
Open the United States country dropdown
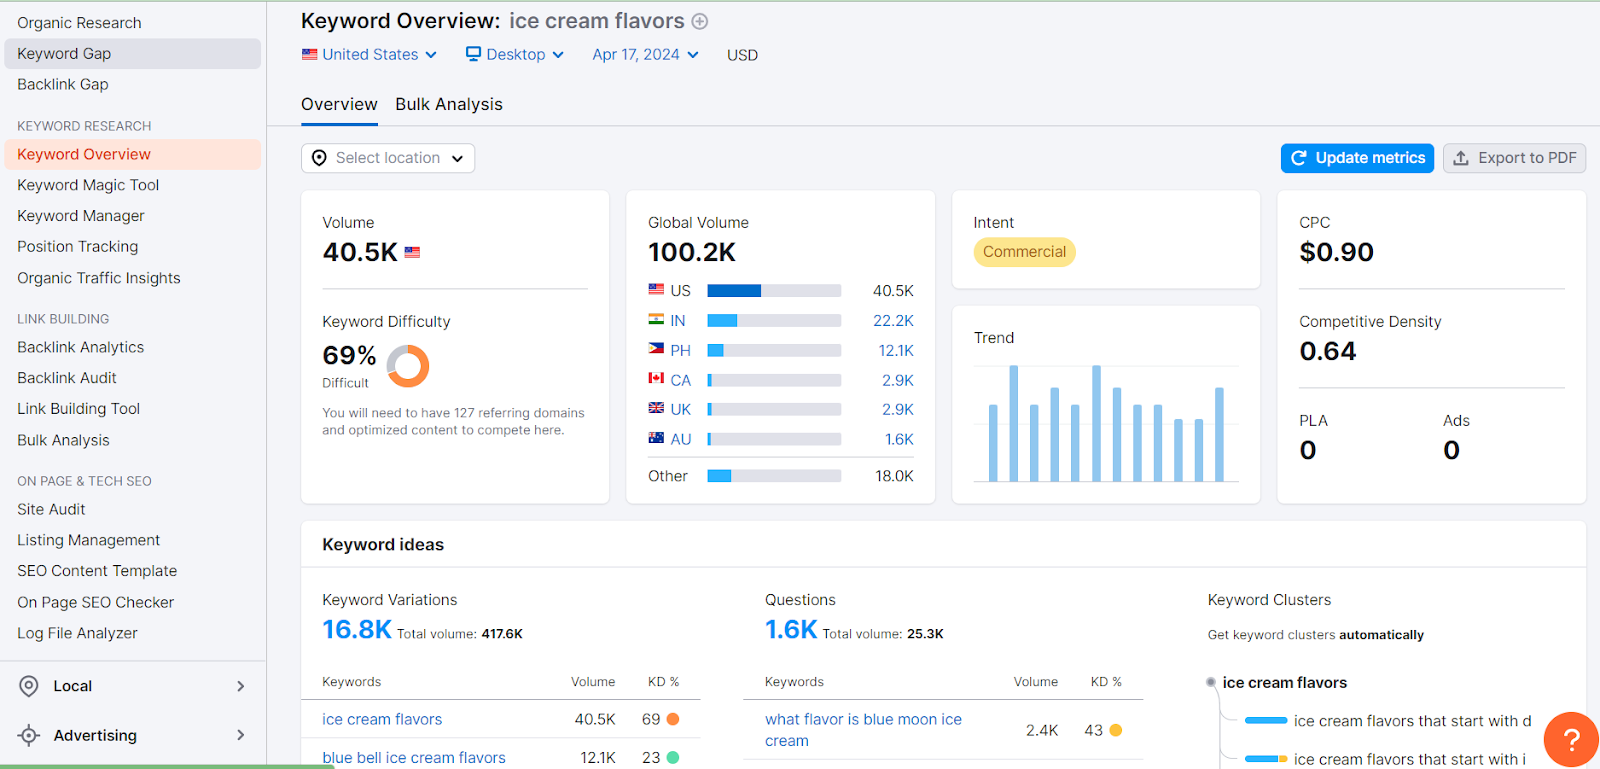point(369,54)
